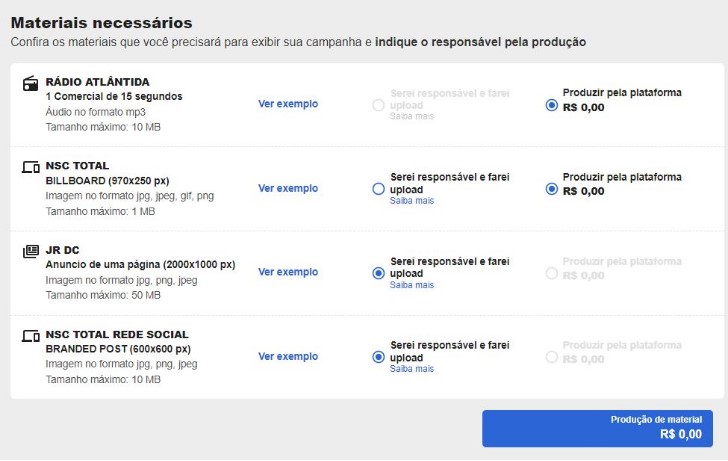Select platform production for RÁDIO ATLÂNTIDA
This screenshot has width=728, height=461.
(552, 105)
